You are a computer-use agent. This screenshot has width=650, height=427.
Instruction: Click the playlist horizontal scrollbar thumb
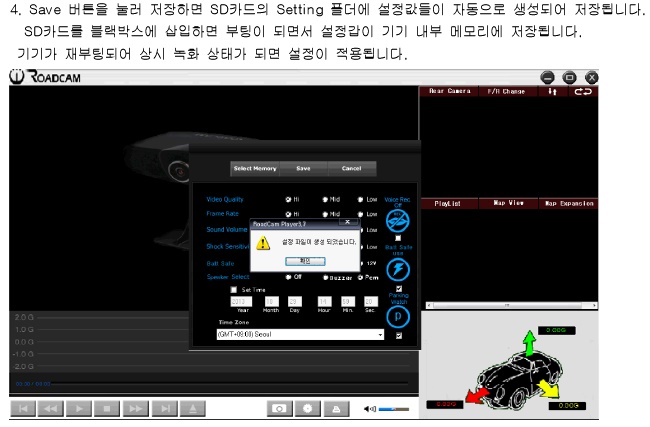tap(507, 306)
